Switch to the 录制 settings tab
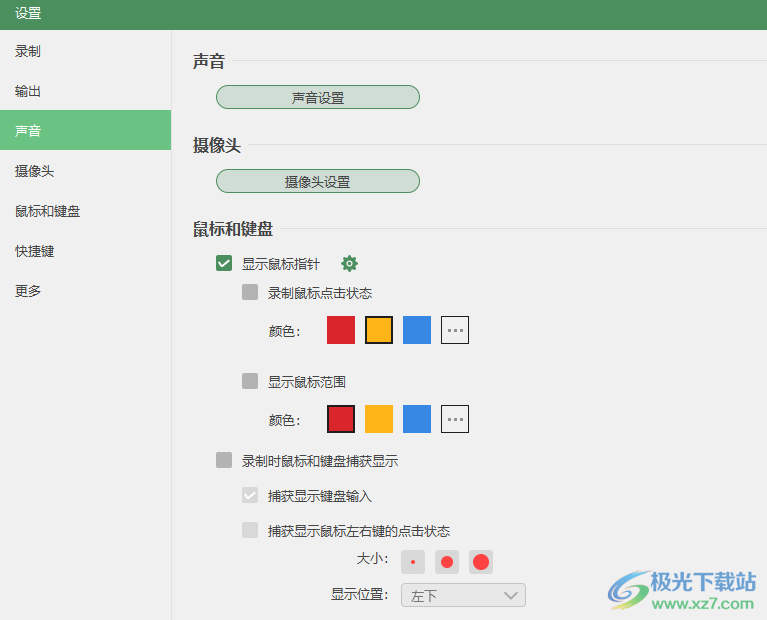767x620 pixels. click(86, 51)
